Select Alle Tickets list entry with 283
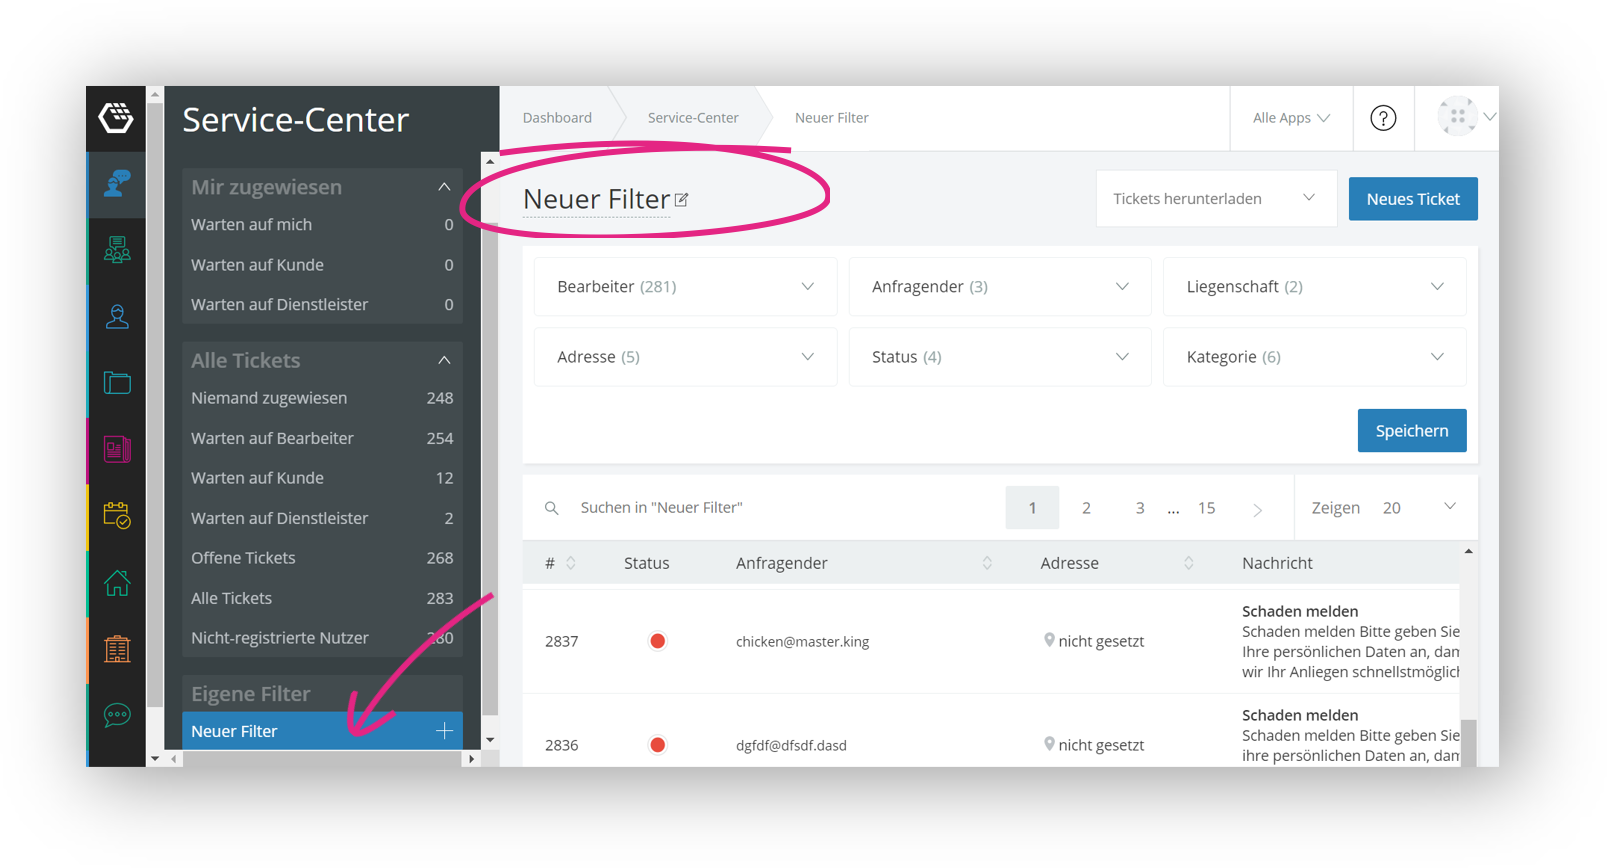The image size is (1607, 868). point(322,598)
